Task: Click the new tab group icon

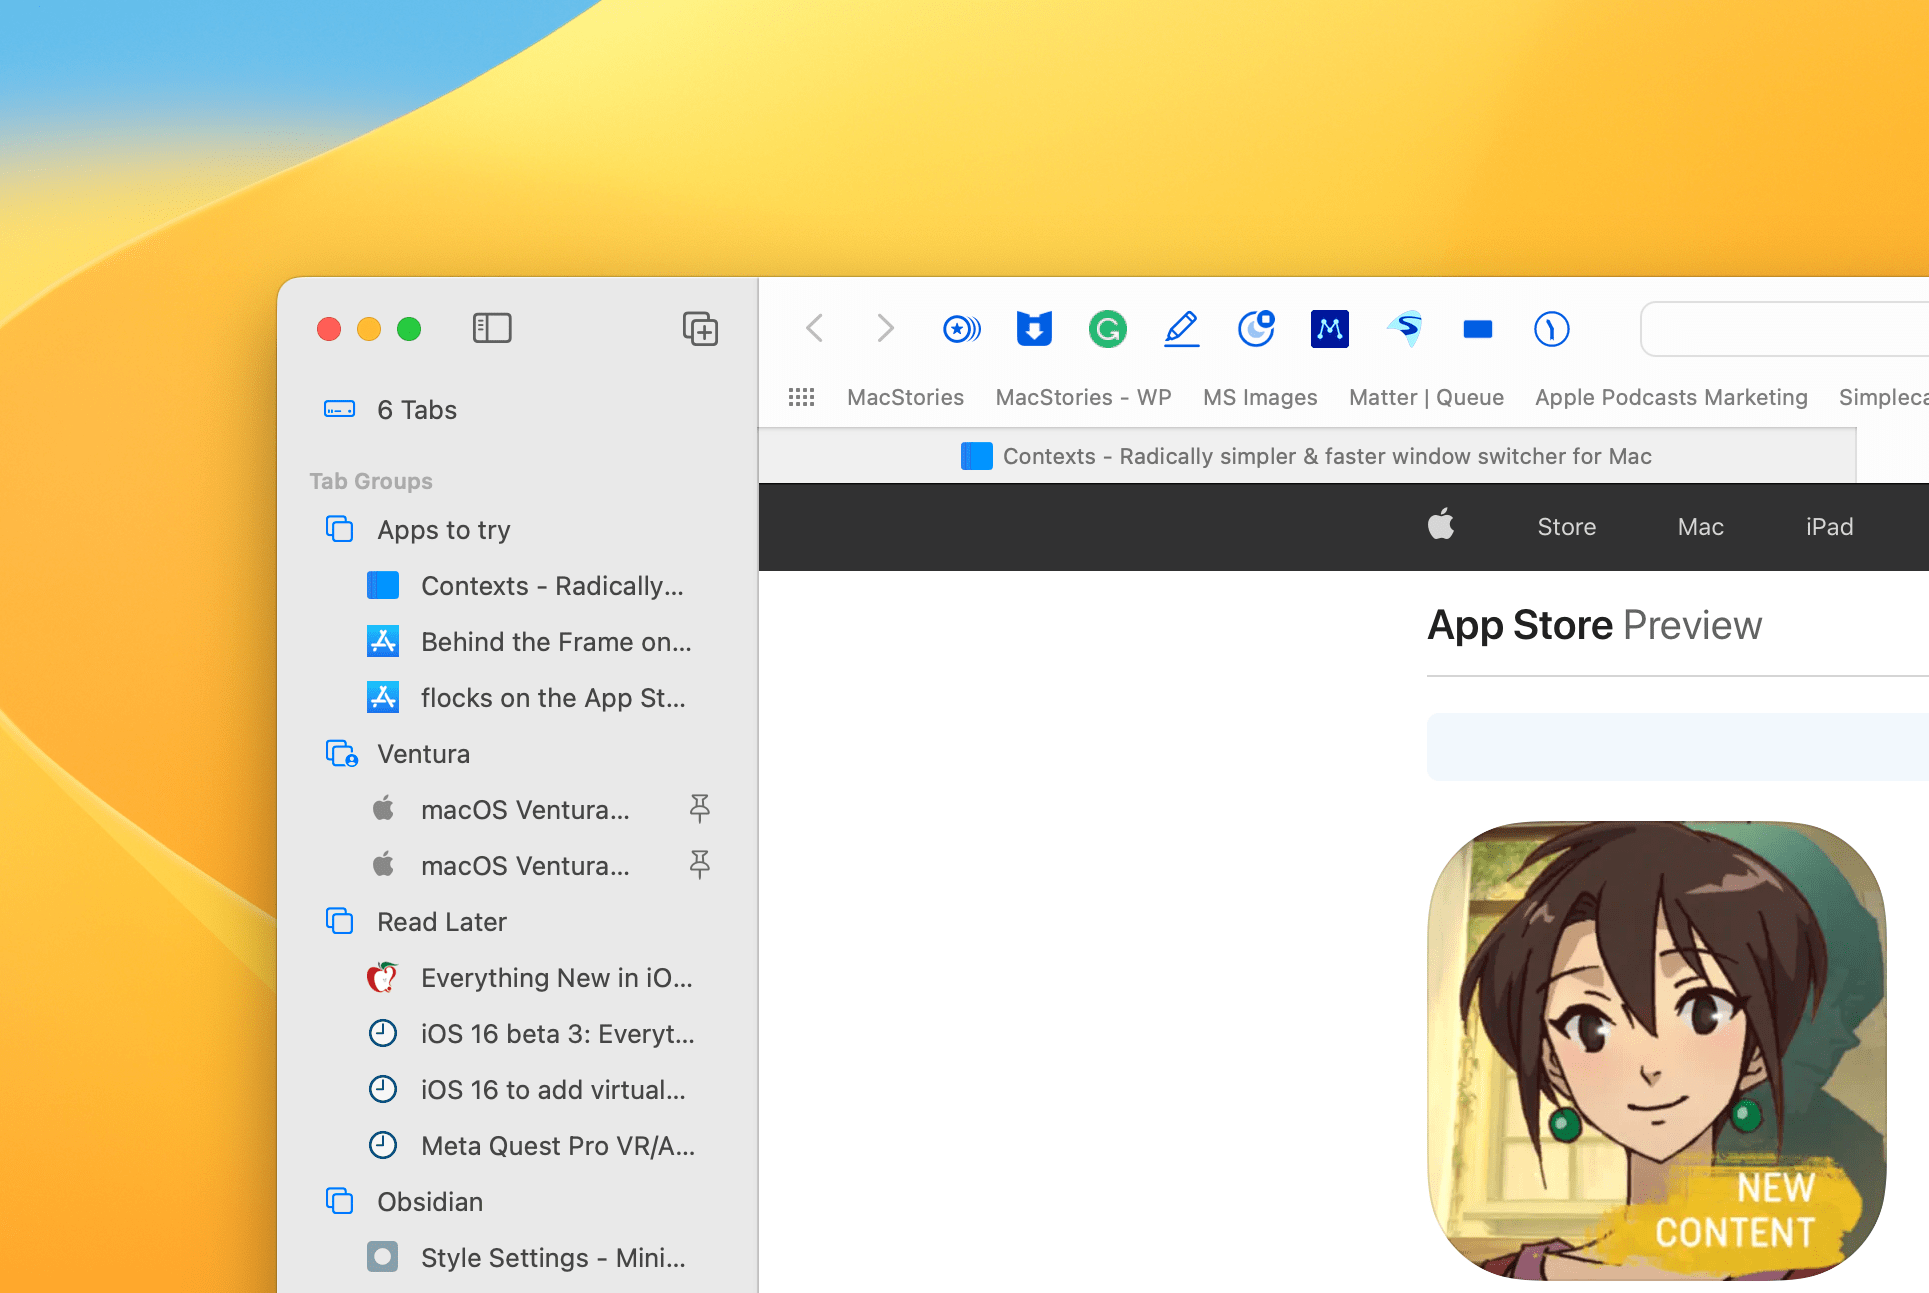Action: [x=700, y=328]
